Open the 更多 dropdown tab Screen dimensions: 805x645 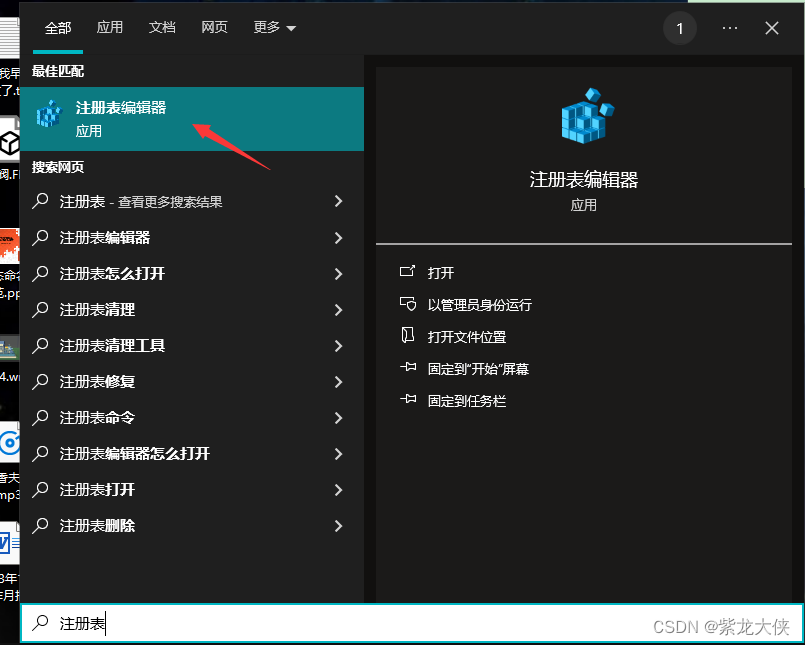click(275, 27)
